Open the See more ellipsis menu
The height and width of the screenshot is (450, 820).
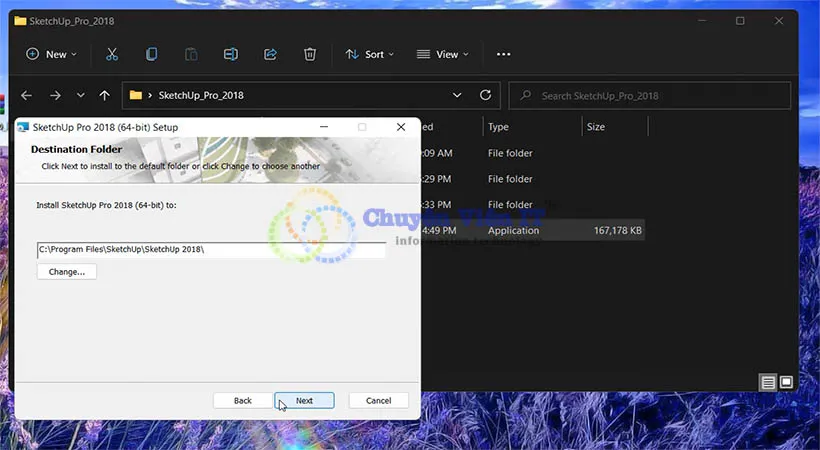503,54
